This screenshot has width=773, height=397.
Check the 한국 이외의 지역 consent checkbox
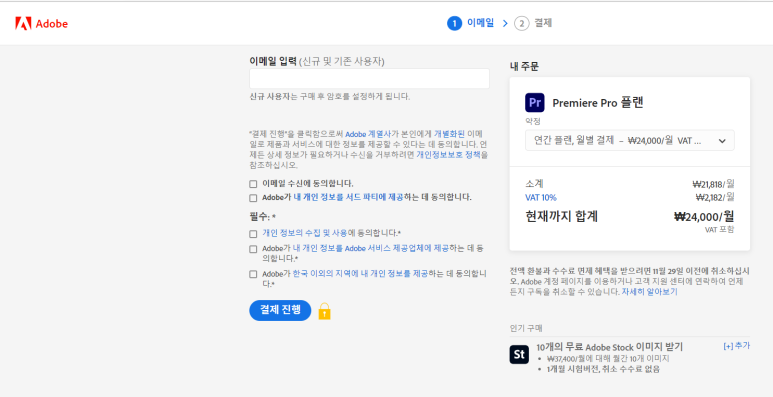(253, 274)
